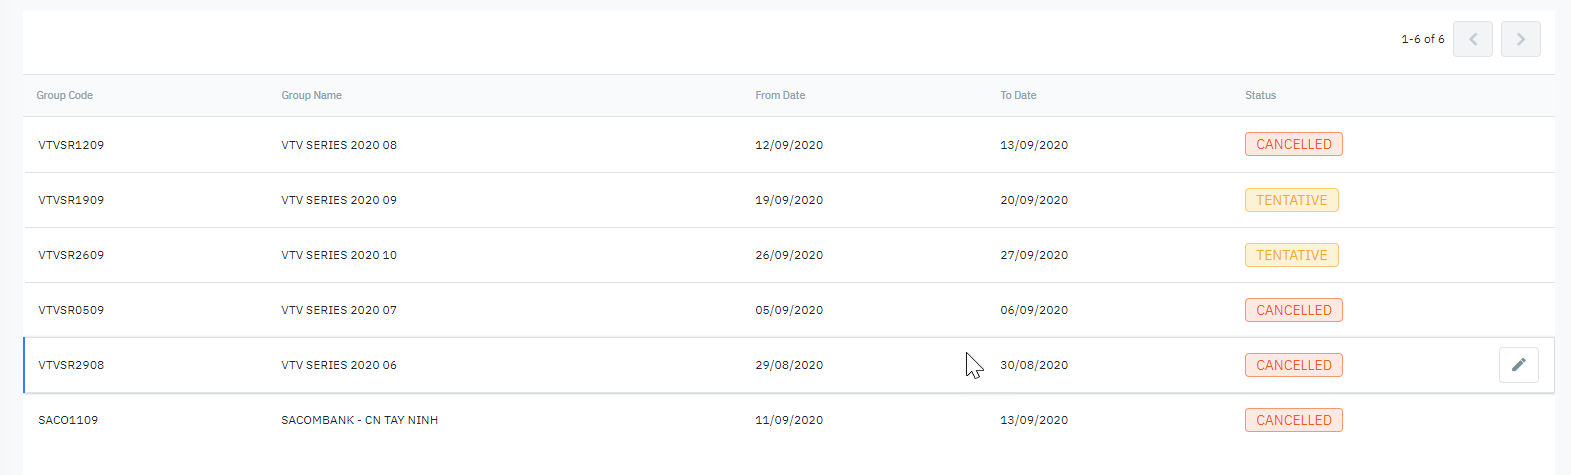The height and width of the screenshot is (475, 1571).
Task: Click CANCELLED badge on SACO1109 row
Action: click(x=1293, y=420)
